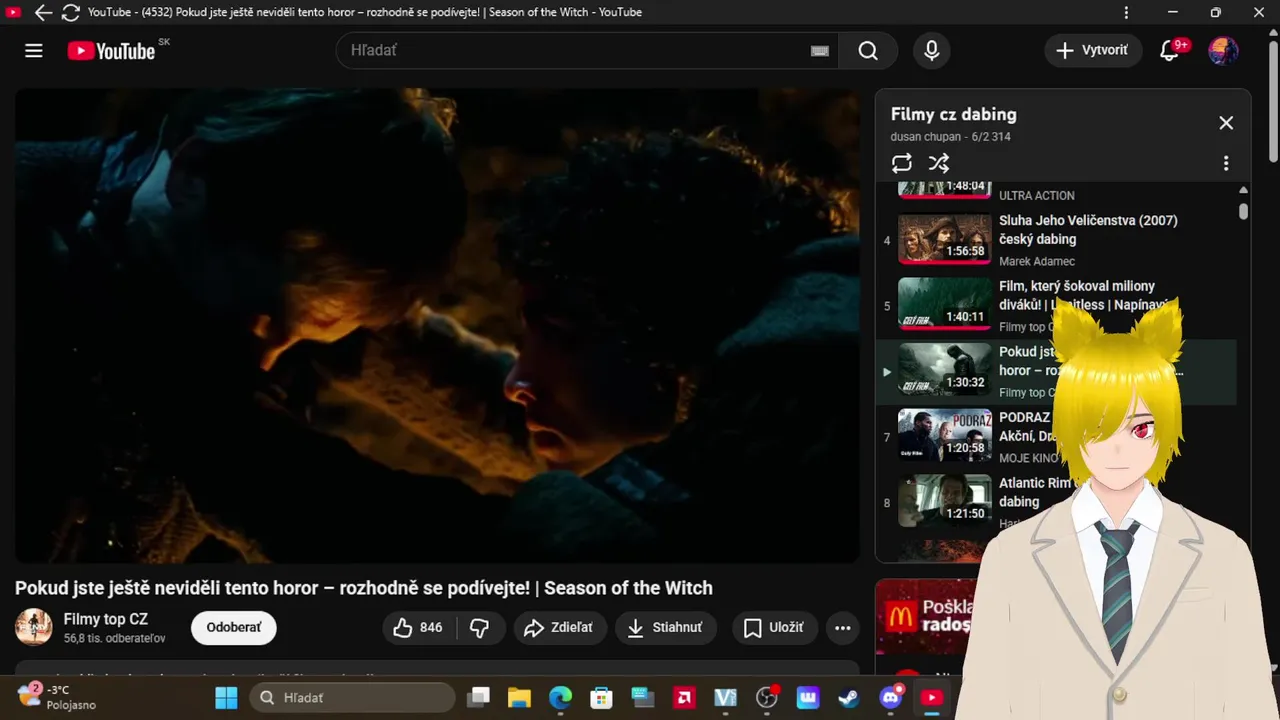The width and height of the screenshot is (1280, 720).
Task: Click the video player area
Action: click(x=437, y=325)
